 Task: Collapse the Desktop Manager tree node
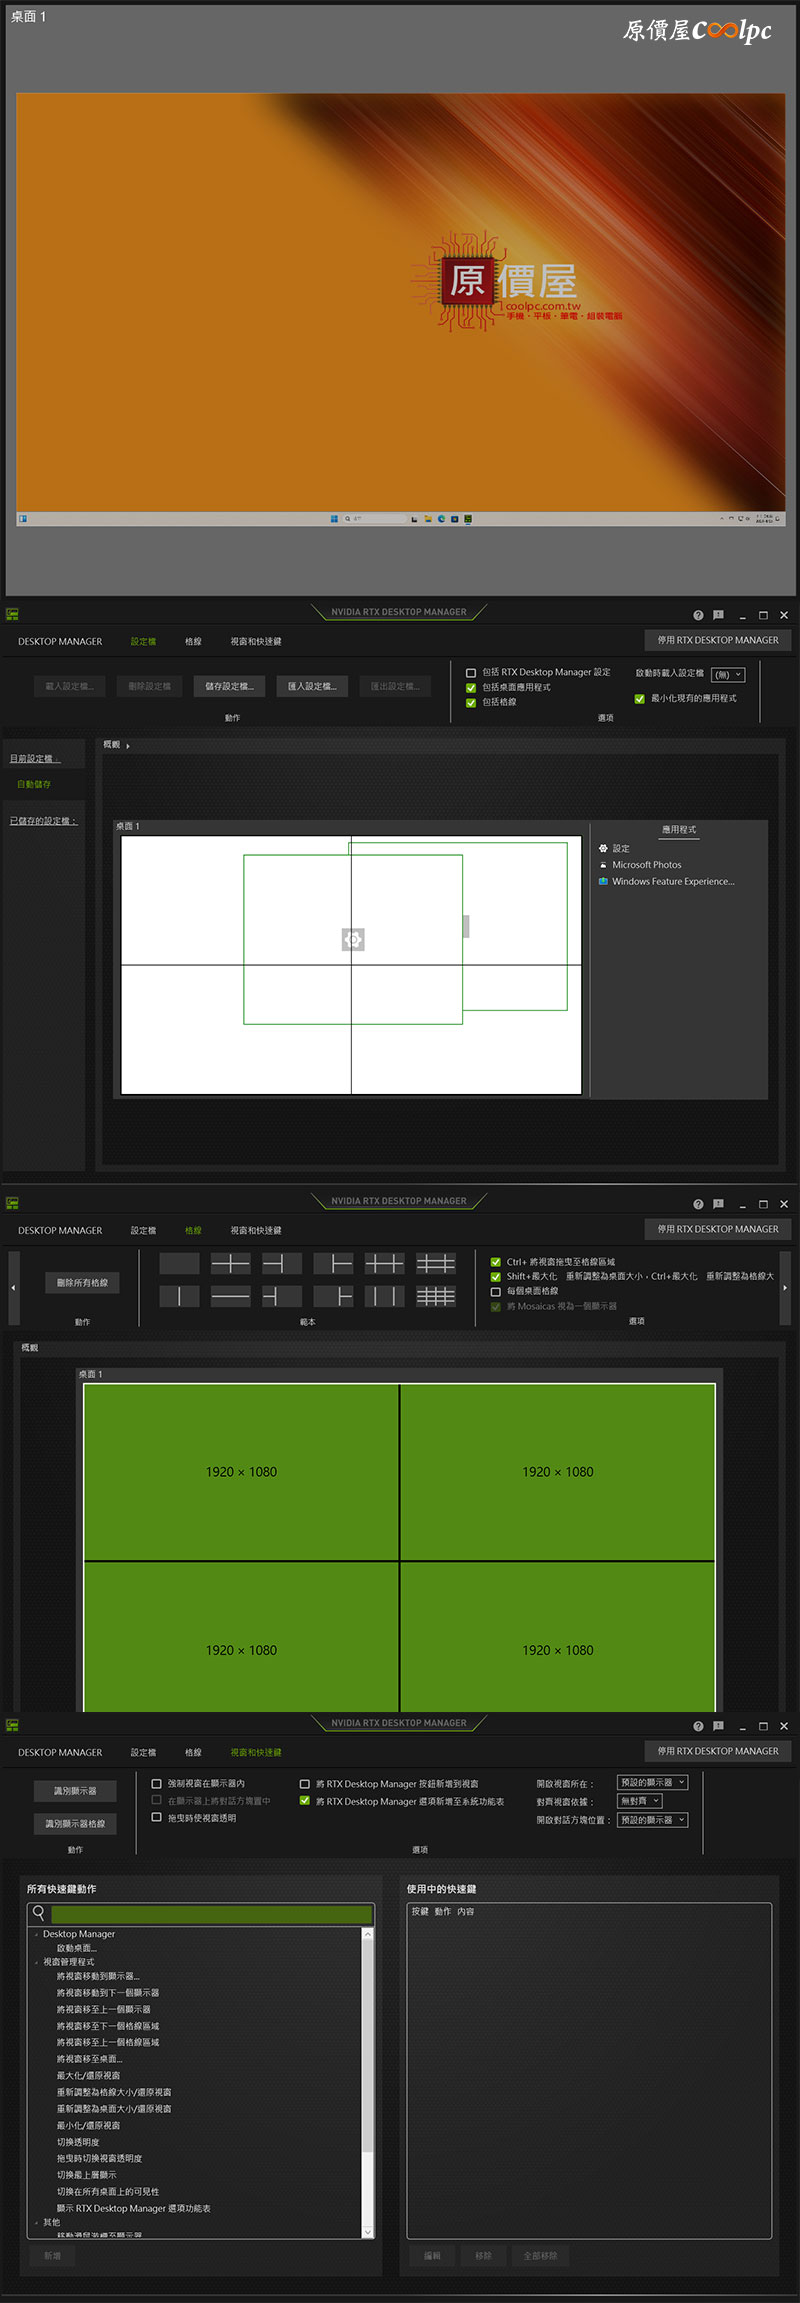point(37,1935)
